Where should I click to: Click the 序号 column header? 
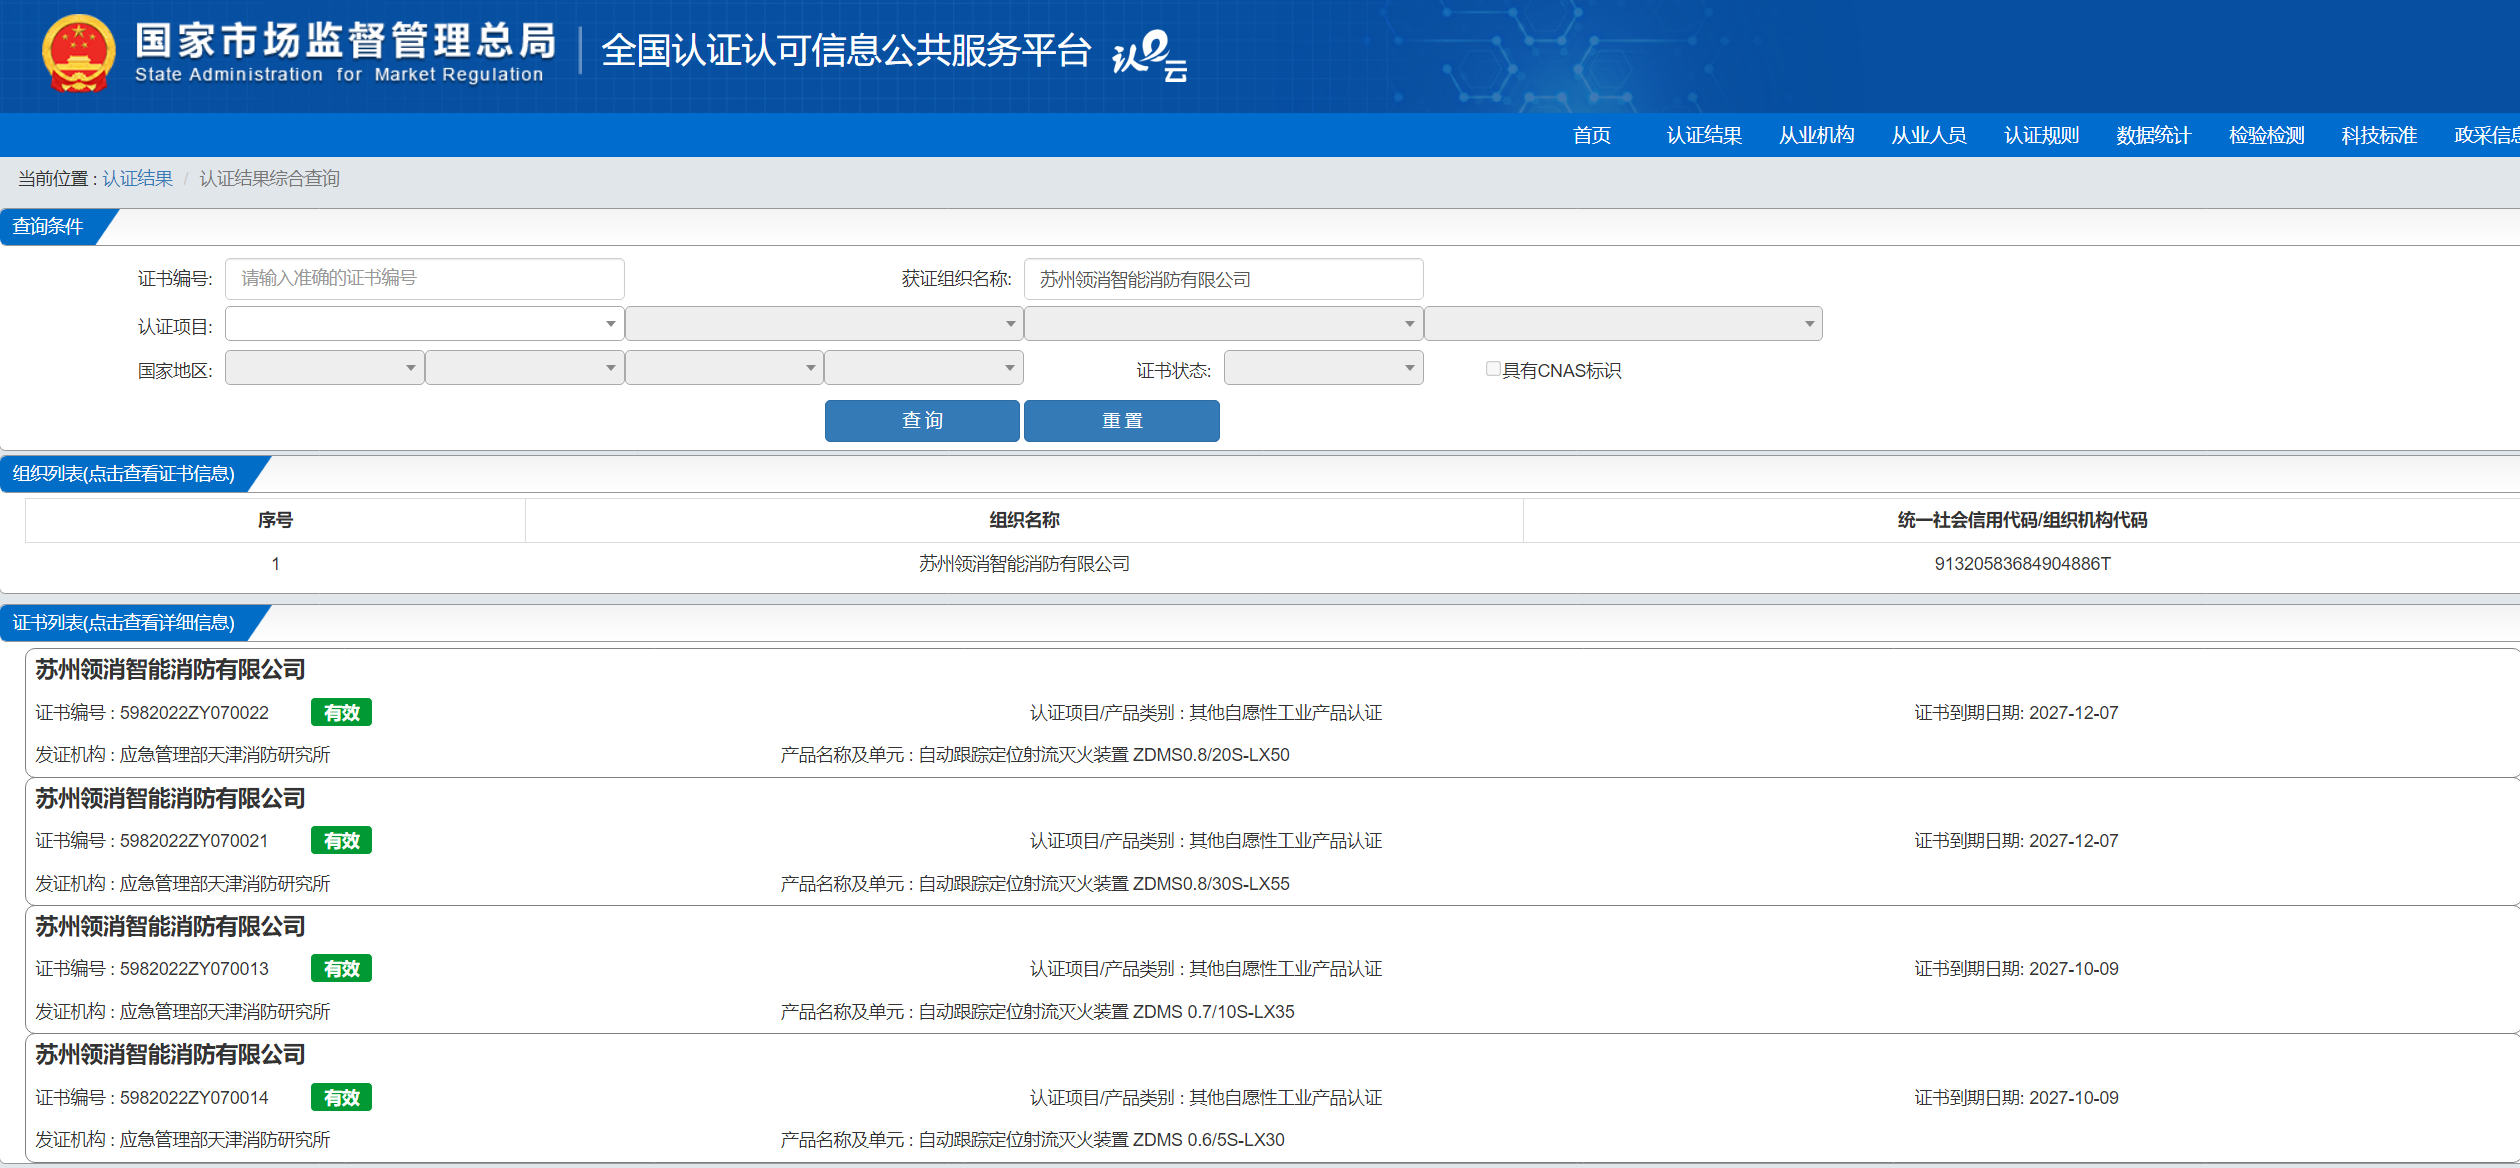pyautogui.click(x=275, y=520)
